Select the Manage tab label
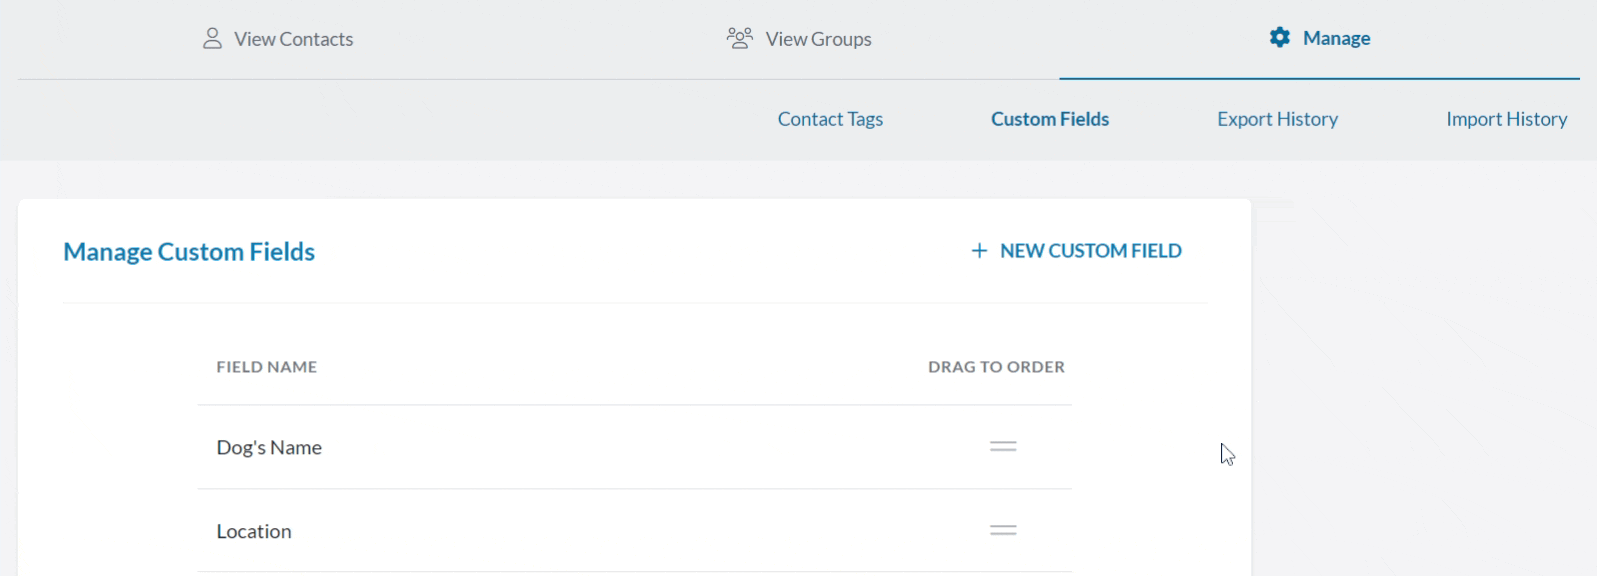This screenshot has width=1597, height=576. point(1336,38)
